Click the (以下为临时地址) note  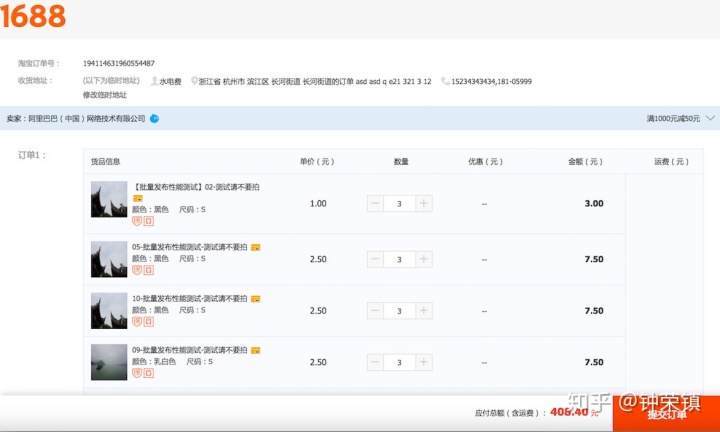pos(111,81)
